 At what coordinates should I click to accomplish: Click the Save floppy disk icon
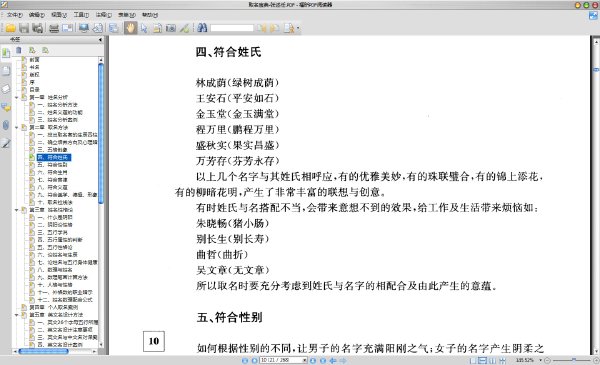24,28
